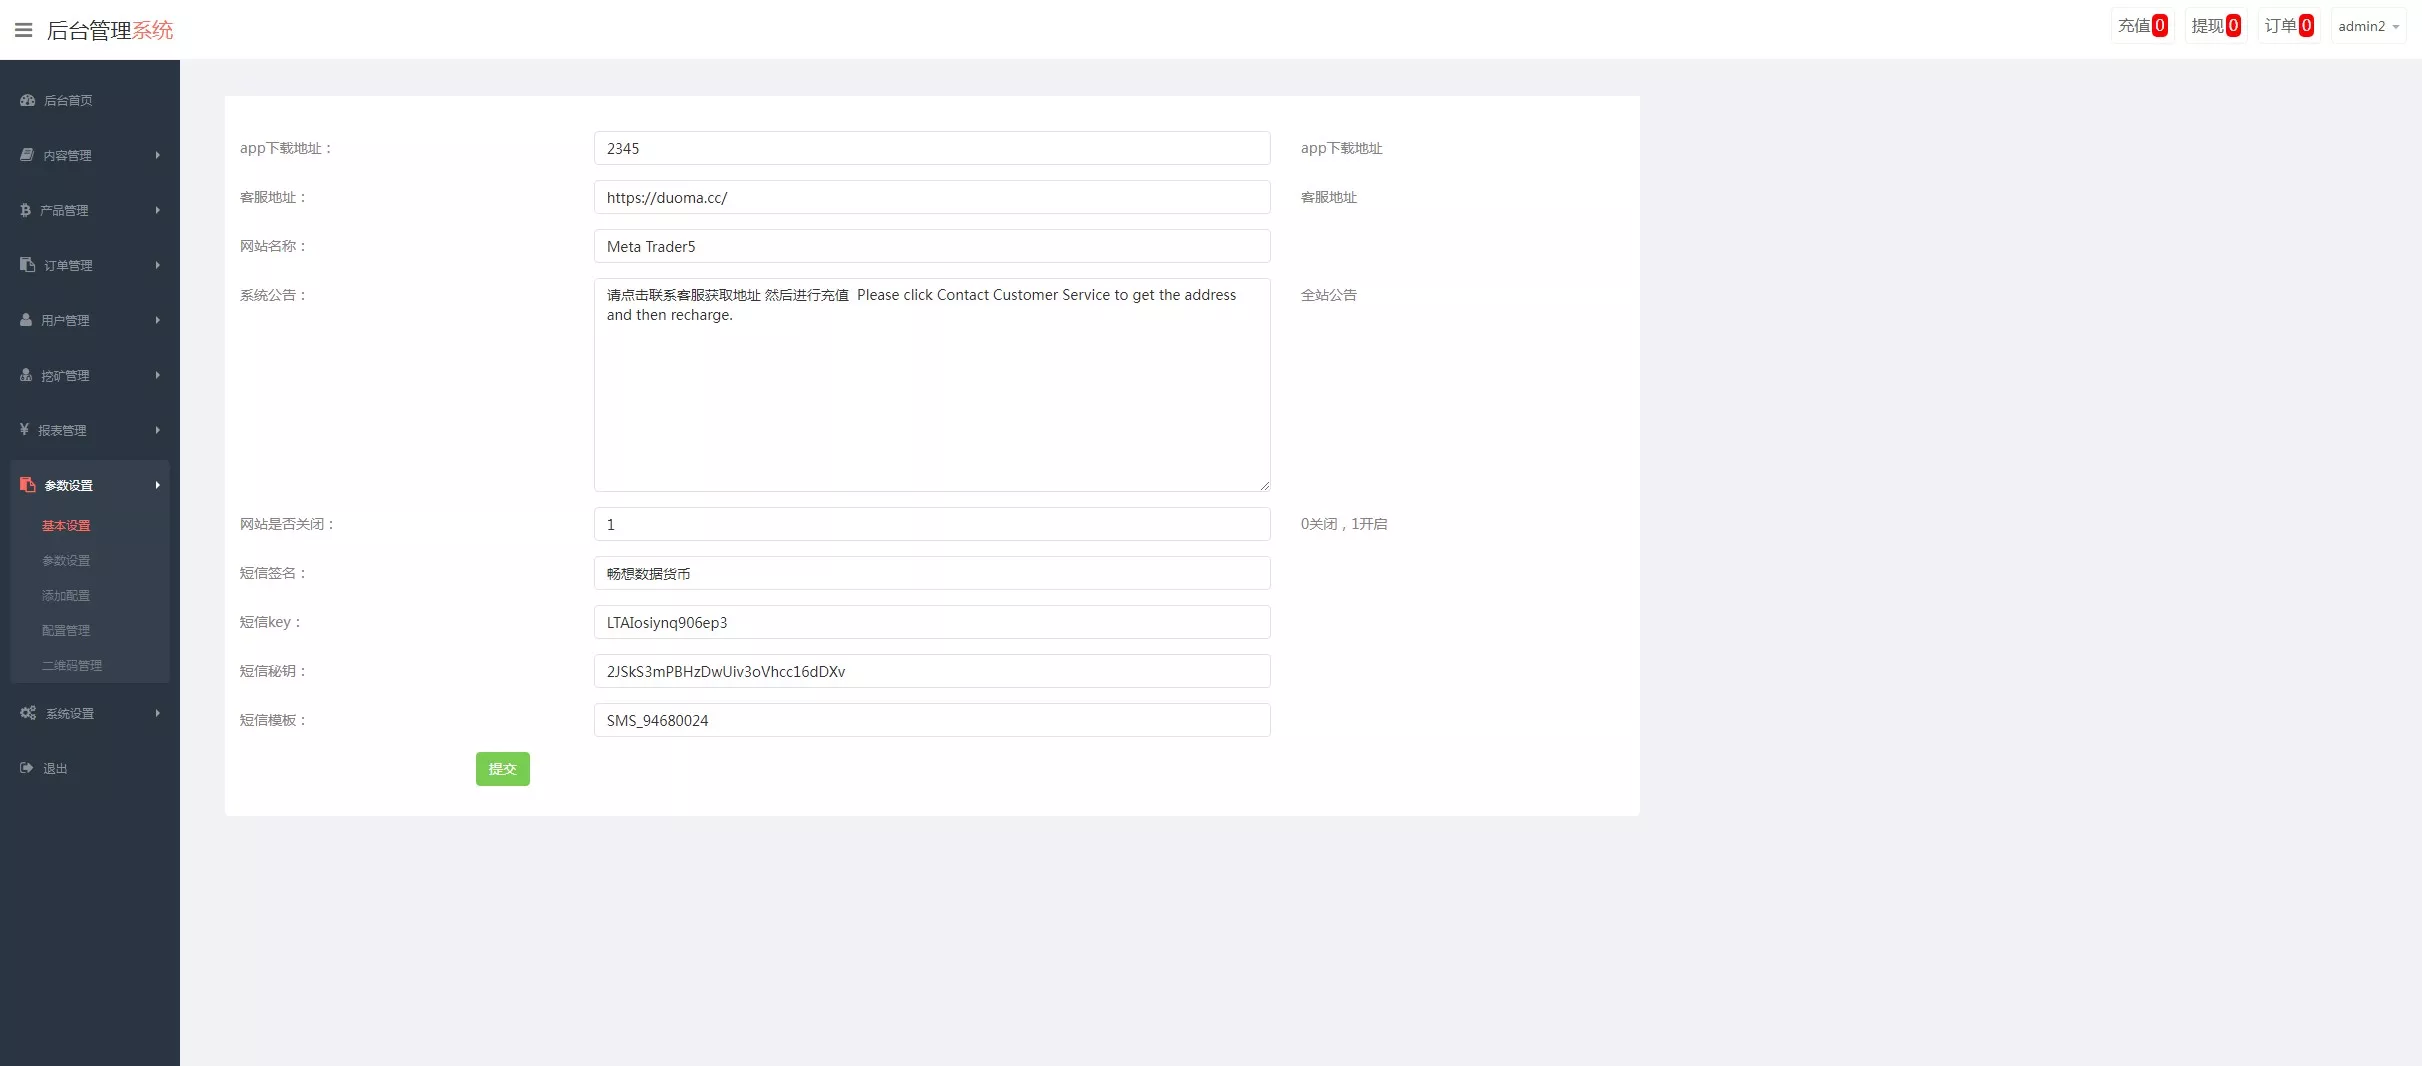Click the 短信秘钥 input field
Image resolution: width=2422 pixels, height=1066 pixels.
coord(932,671)
